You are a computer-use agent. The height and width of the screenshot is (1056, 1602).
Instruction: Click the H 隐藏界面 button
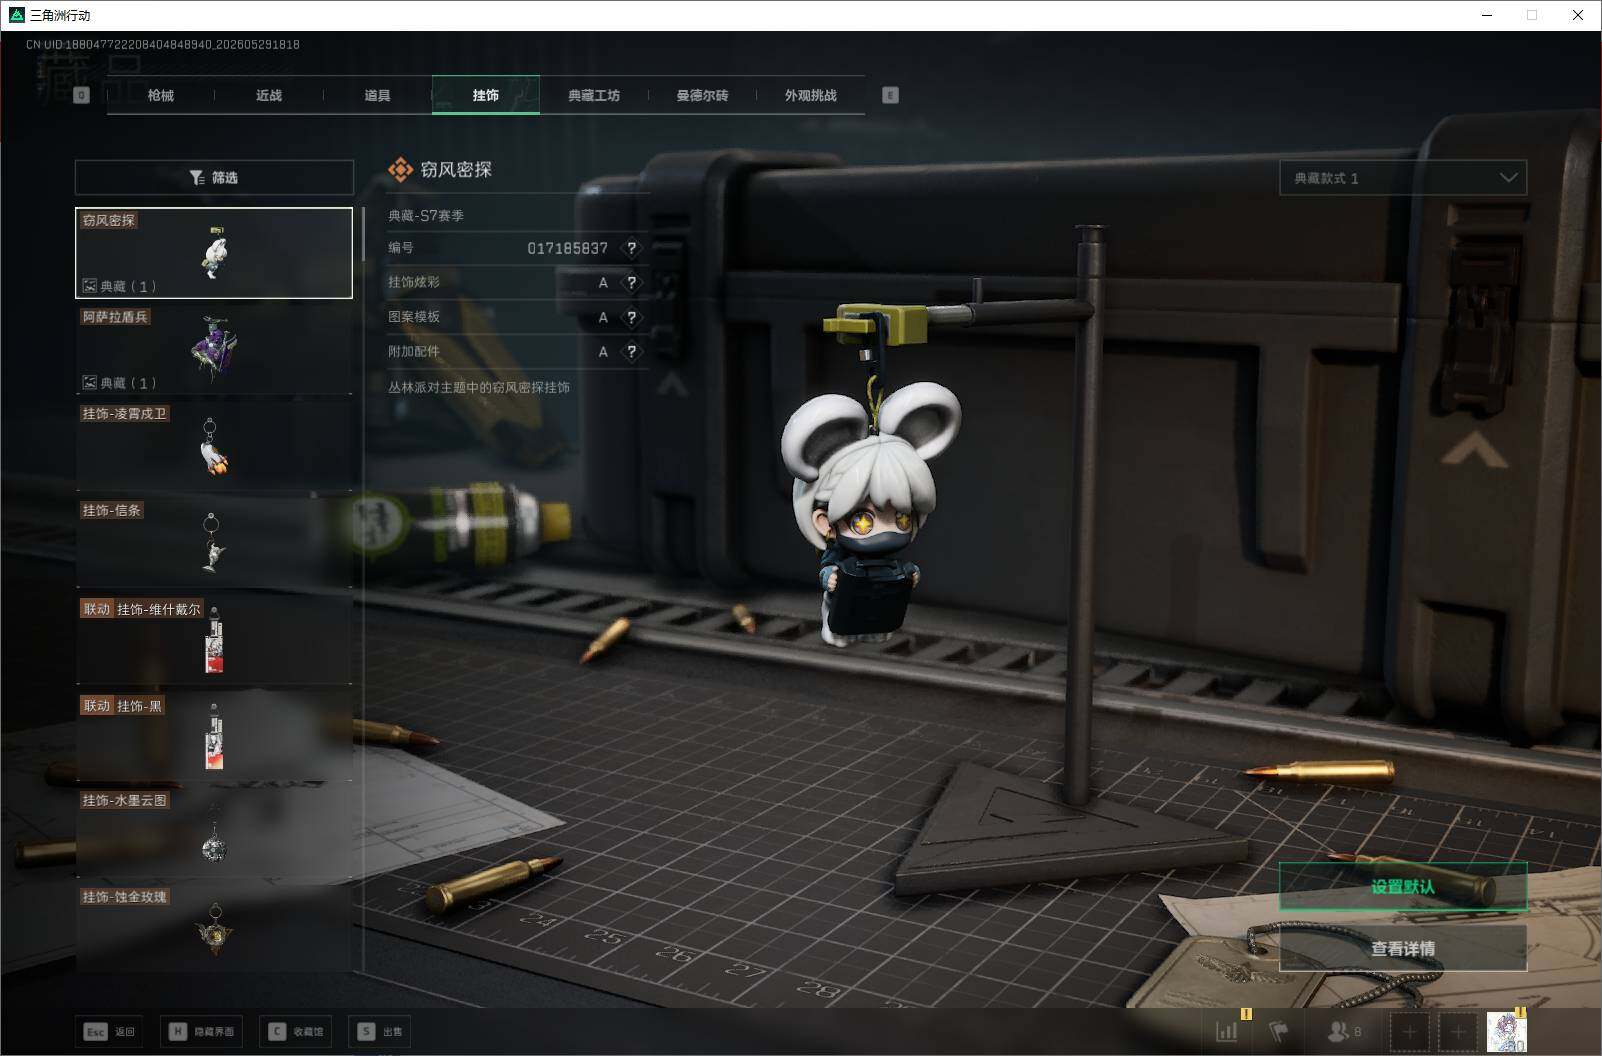pos(201,1031)
